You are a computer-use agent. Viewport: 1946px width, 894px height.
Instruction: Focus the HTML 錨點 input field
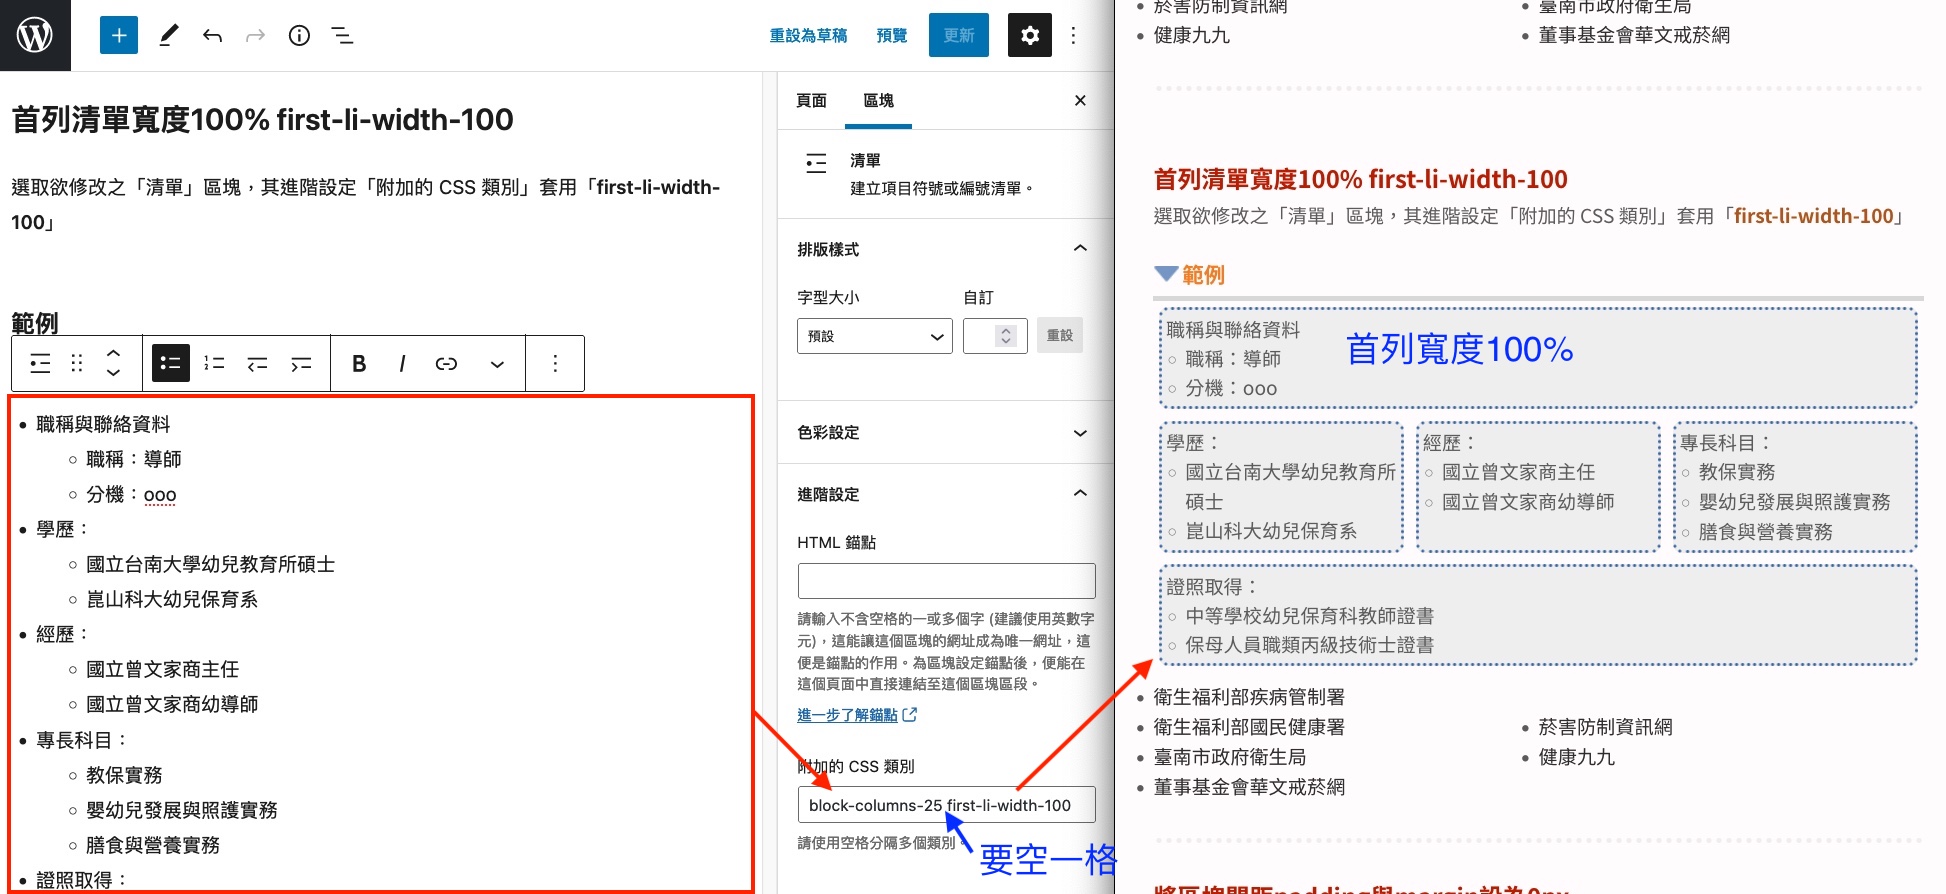tap(946, 581)
